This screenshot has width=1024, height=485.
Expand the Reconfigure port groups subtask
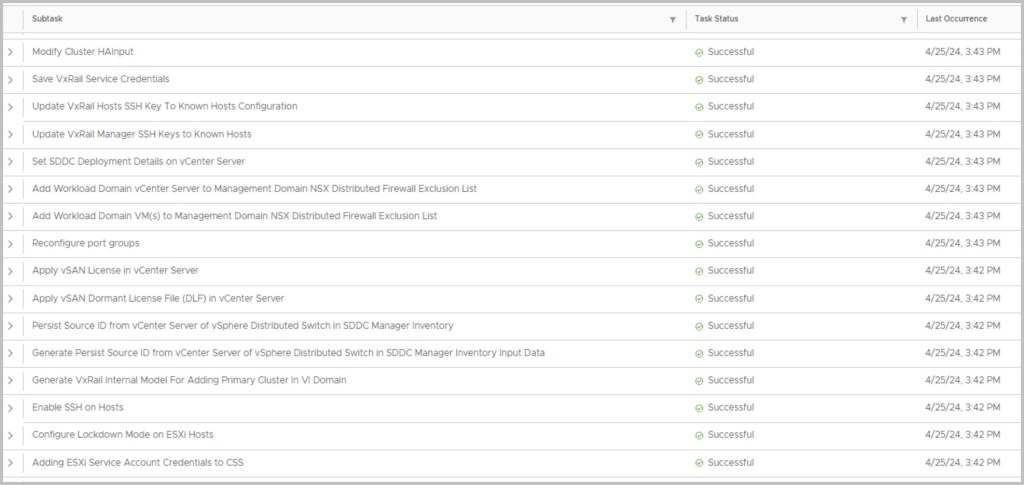pos(11,244)
